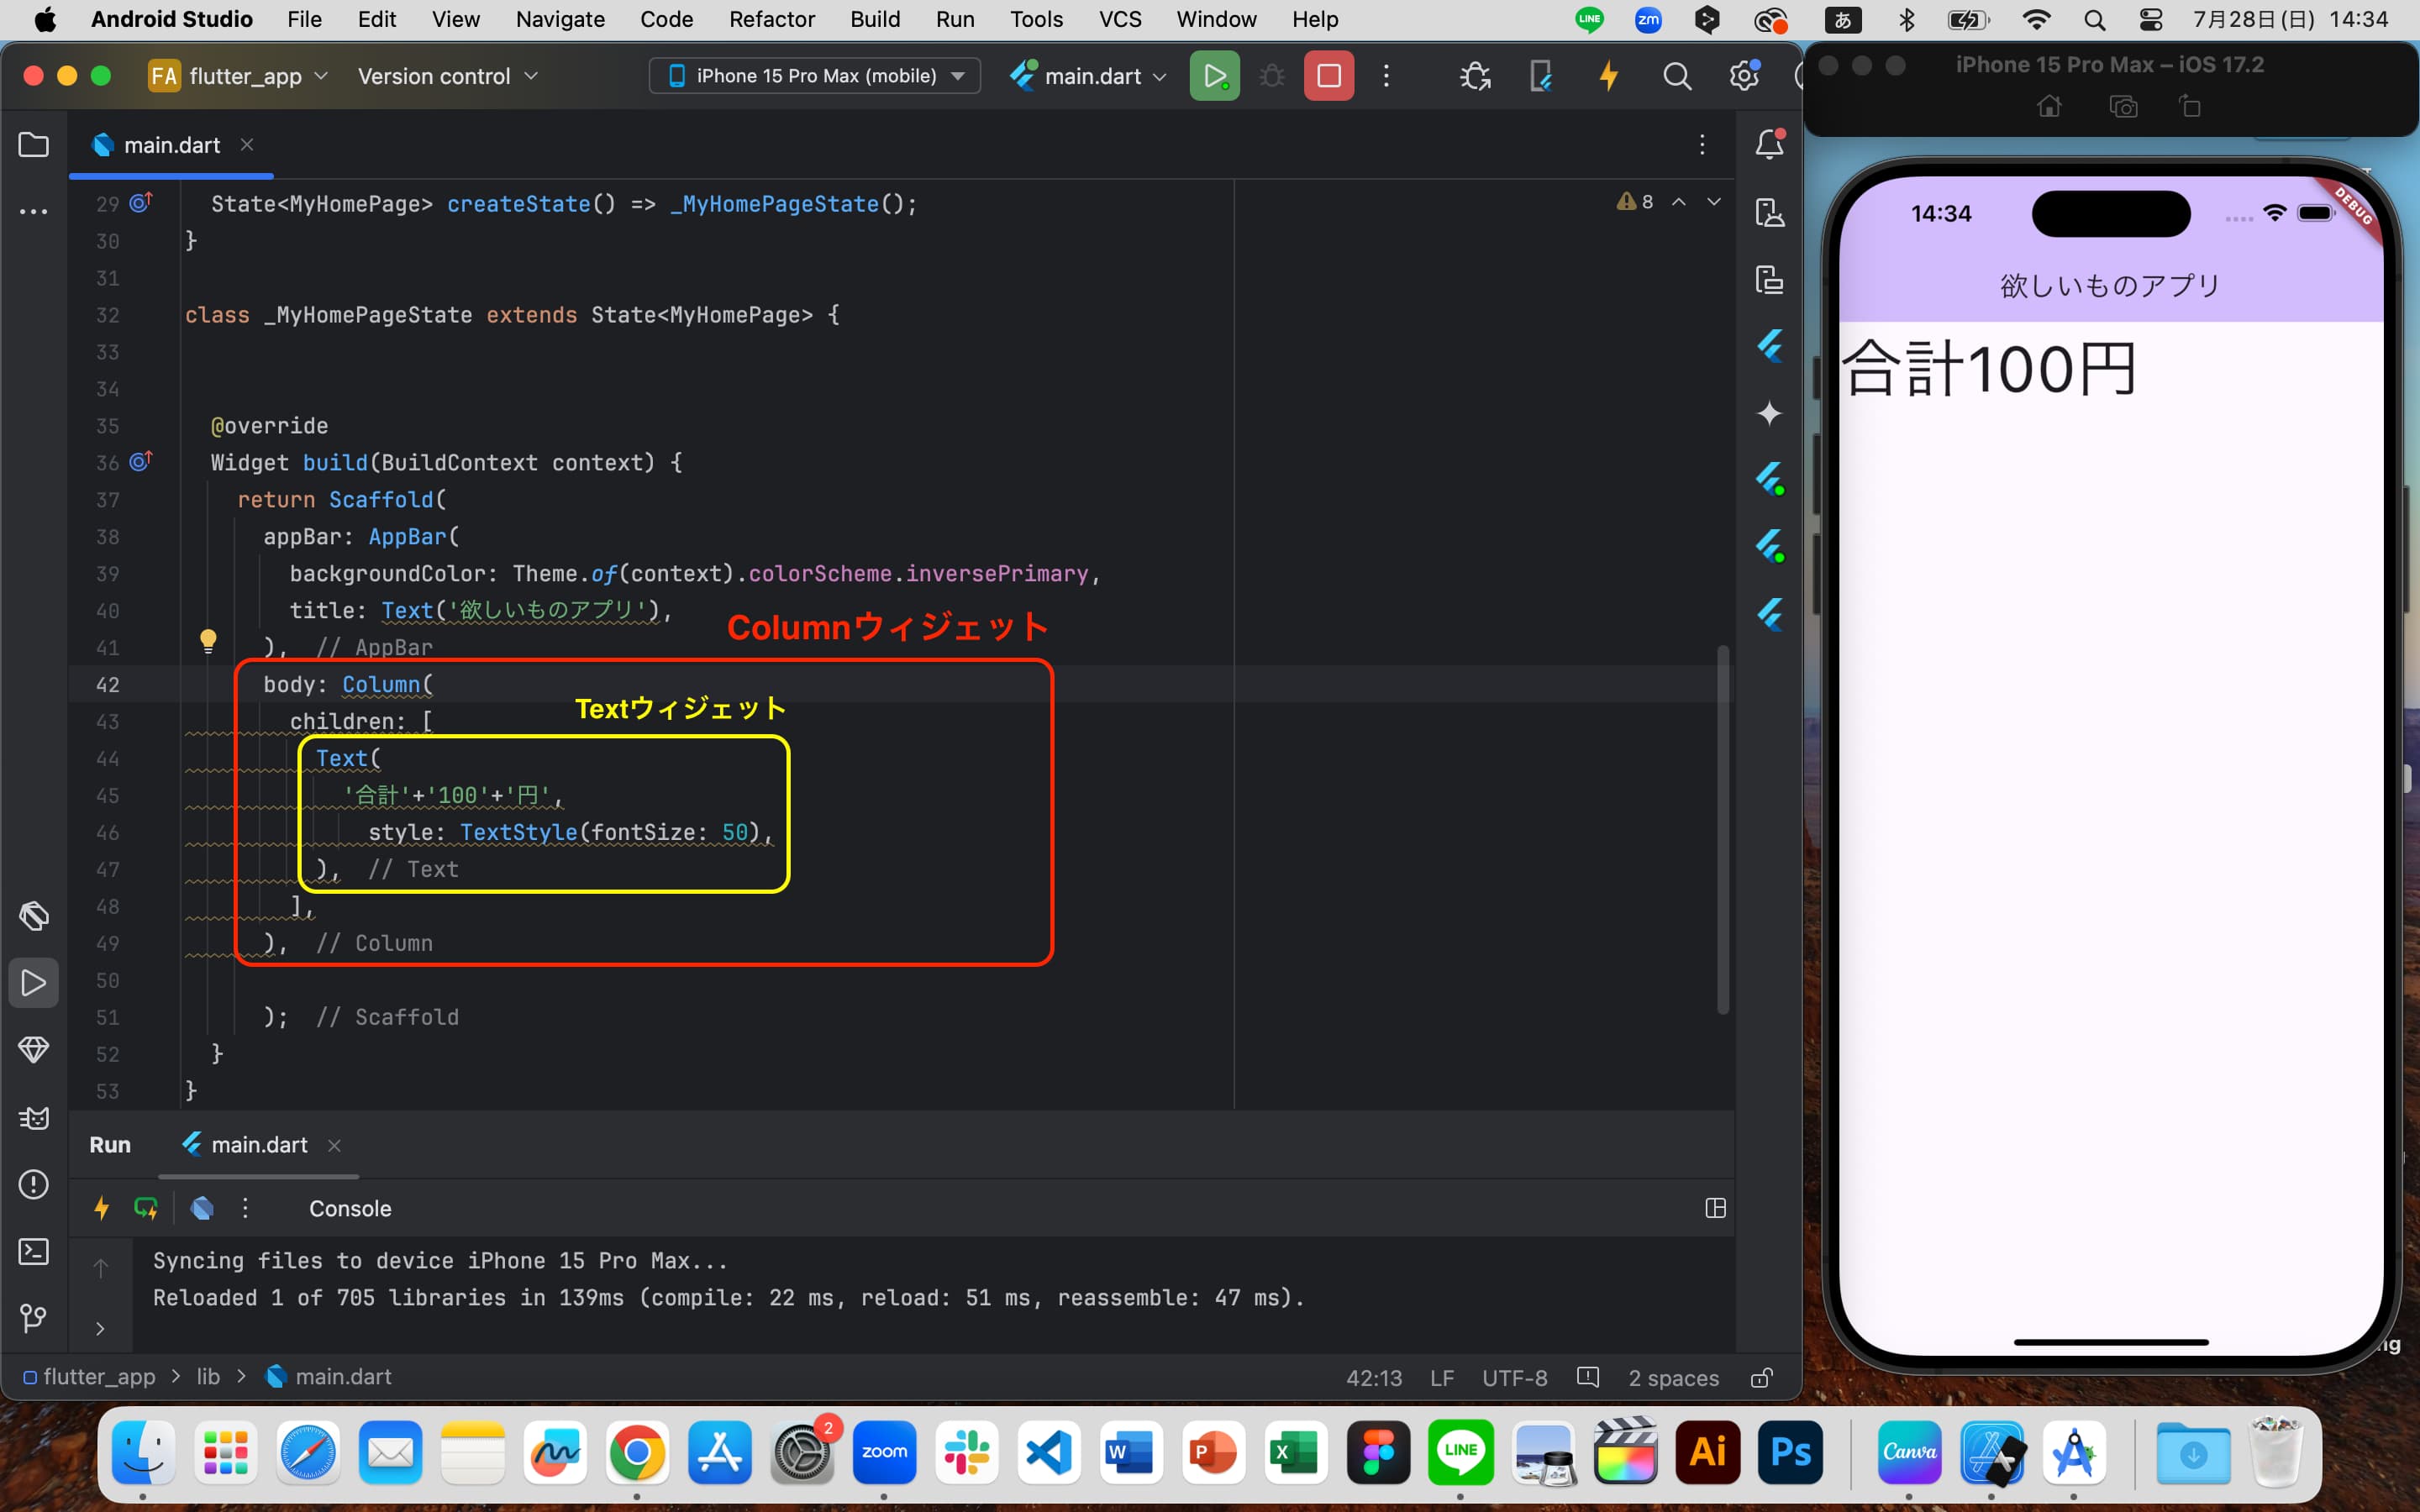Viewport: 2420px width, 1512px height.
Task: Click the Flutter Inspector icon in sidebar
Action: [1772, 347]
